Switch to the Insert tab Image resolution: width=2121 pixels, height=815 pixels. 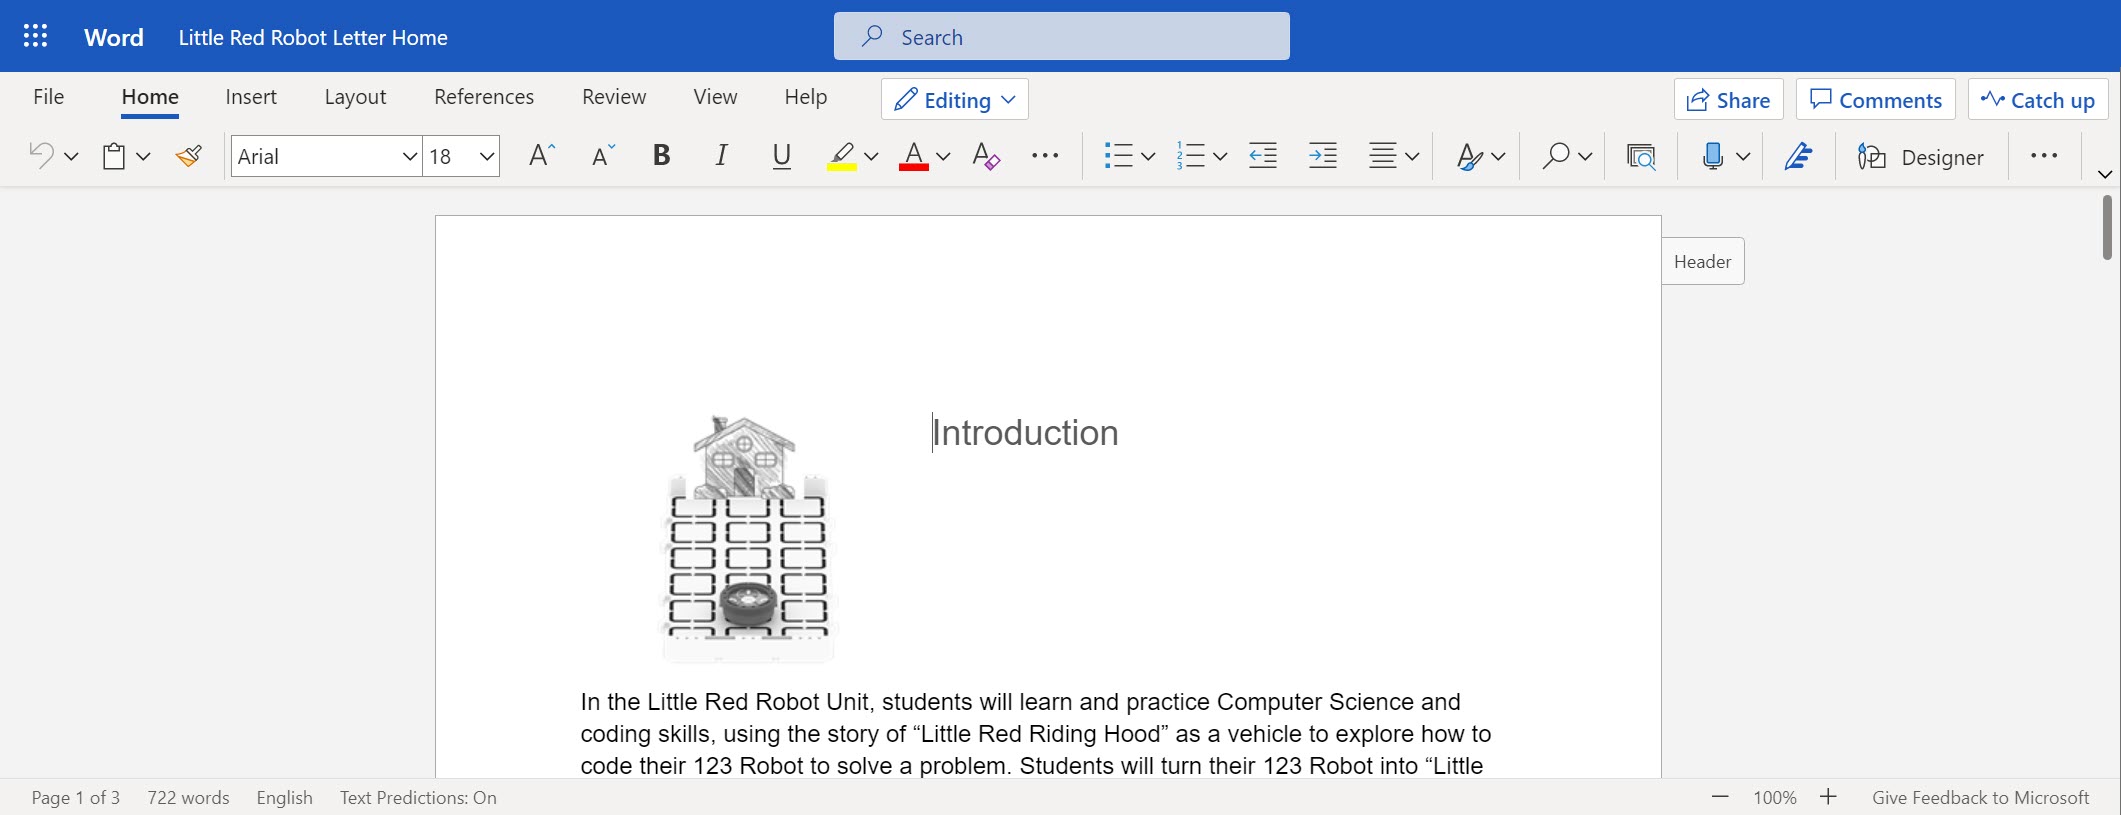click(x=251, y=97)
